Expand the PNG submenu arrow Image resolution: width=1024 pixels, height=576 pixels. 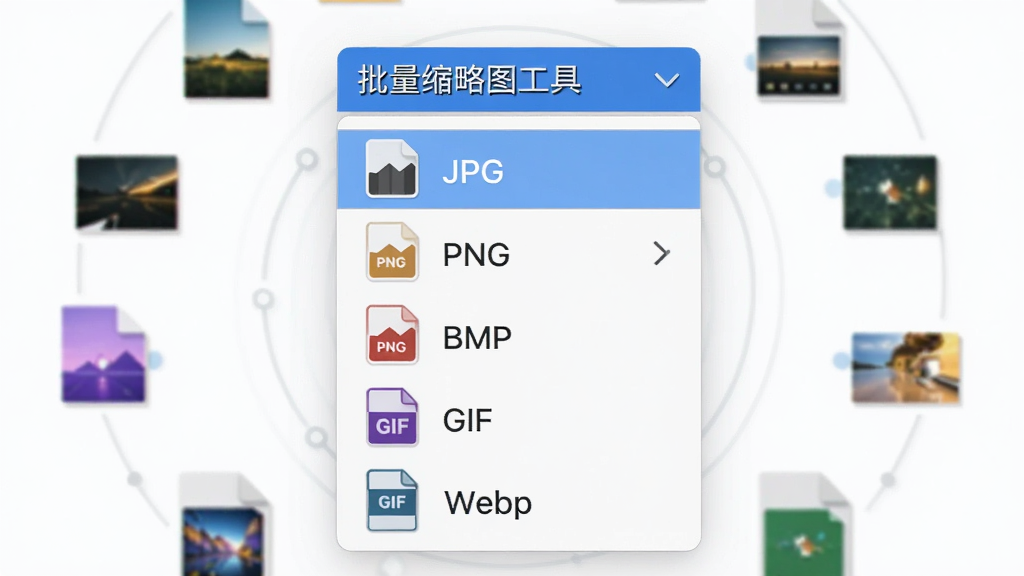click(662, 253)
